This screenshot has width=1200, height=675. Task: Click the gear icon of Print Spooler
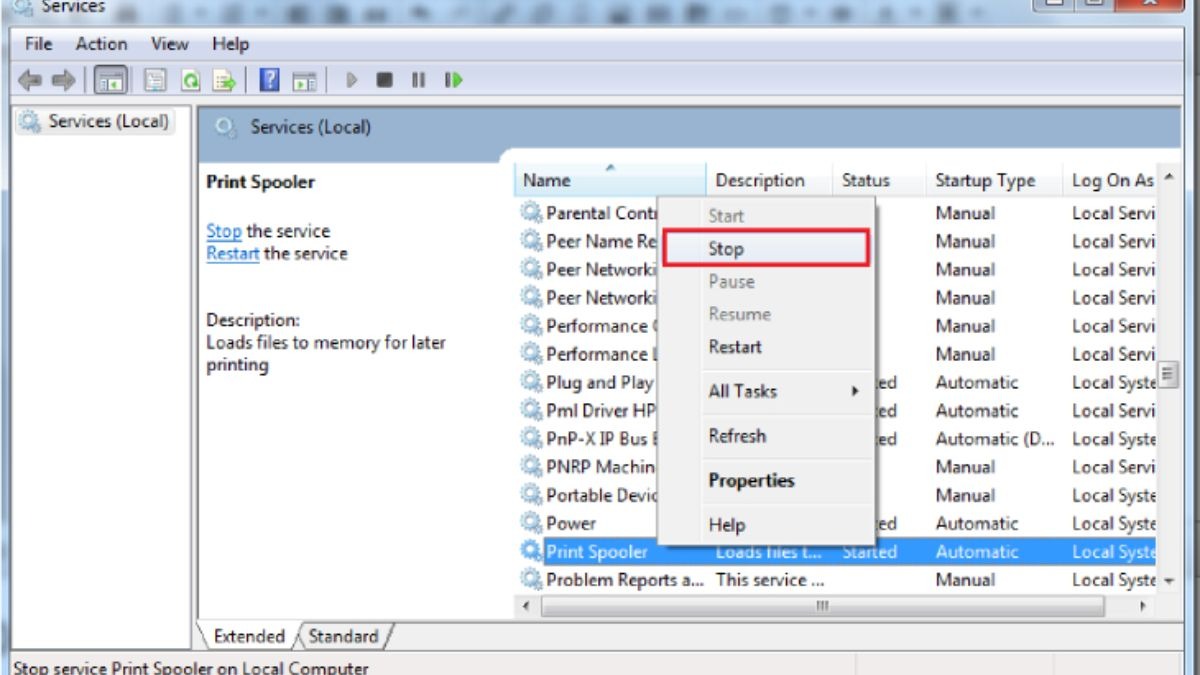click(531, 551)
